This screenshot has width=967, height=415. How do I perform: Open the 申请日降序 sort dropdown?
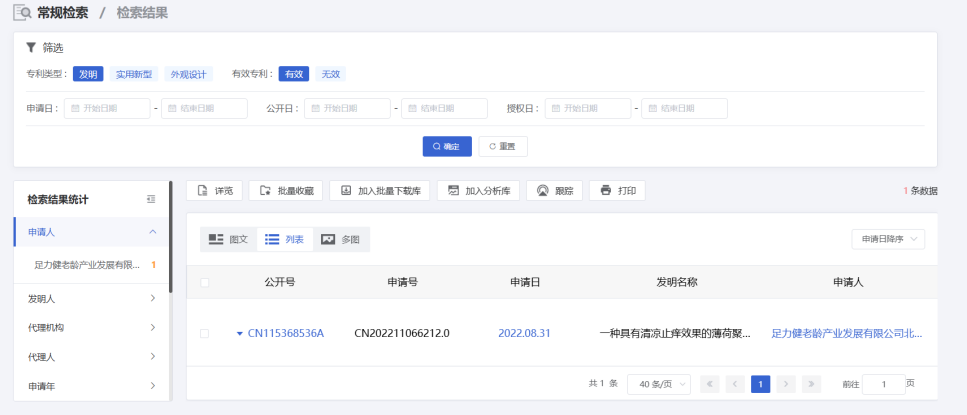coord(887,239)
